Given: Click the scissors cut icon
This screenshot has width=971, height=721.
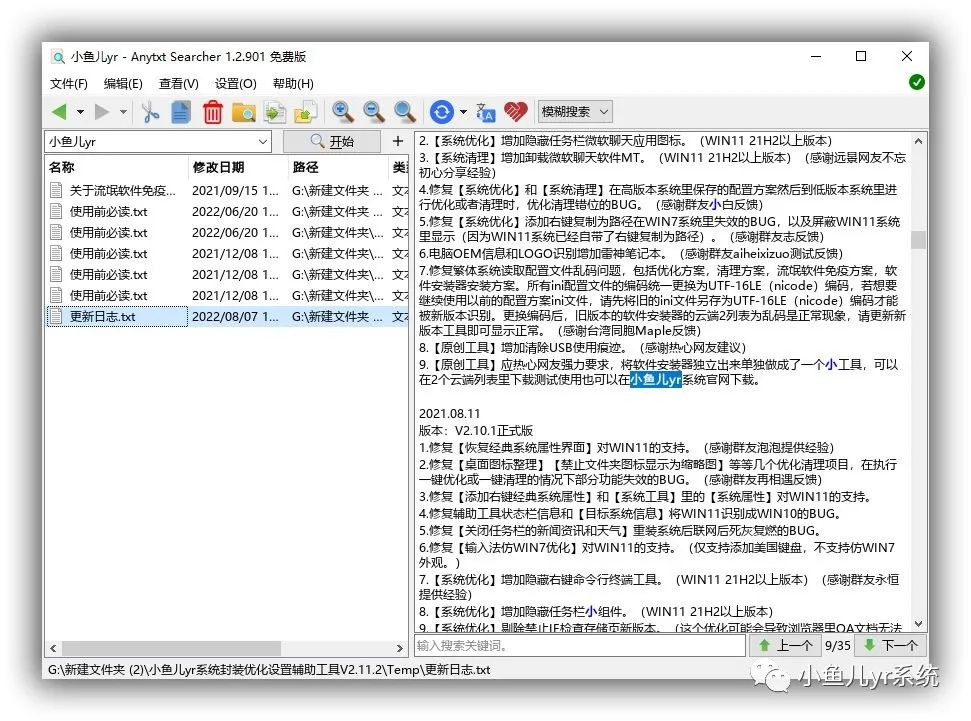Looking at the screenshot, I should 150,112.
